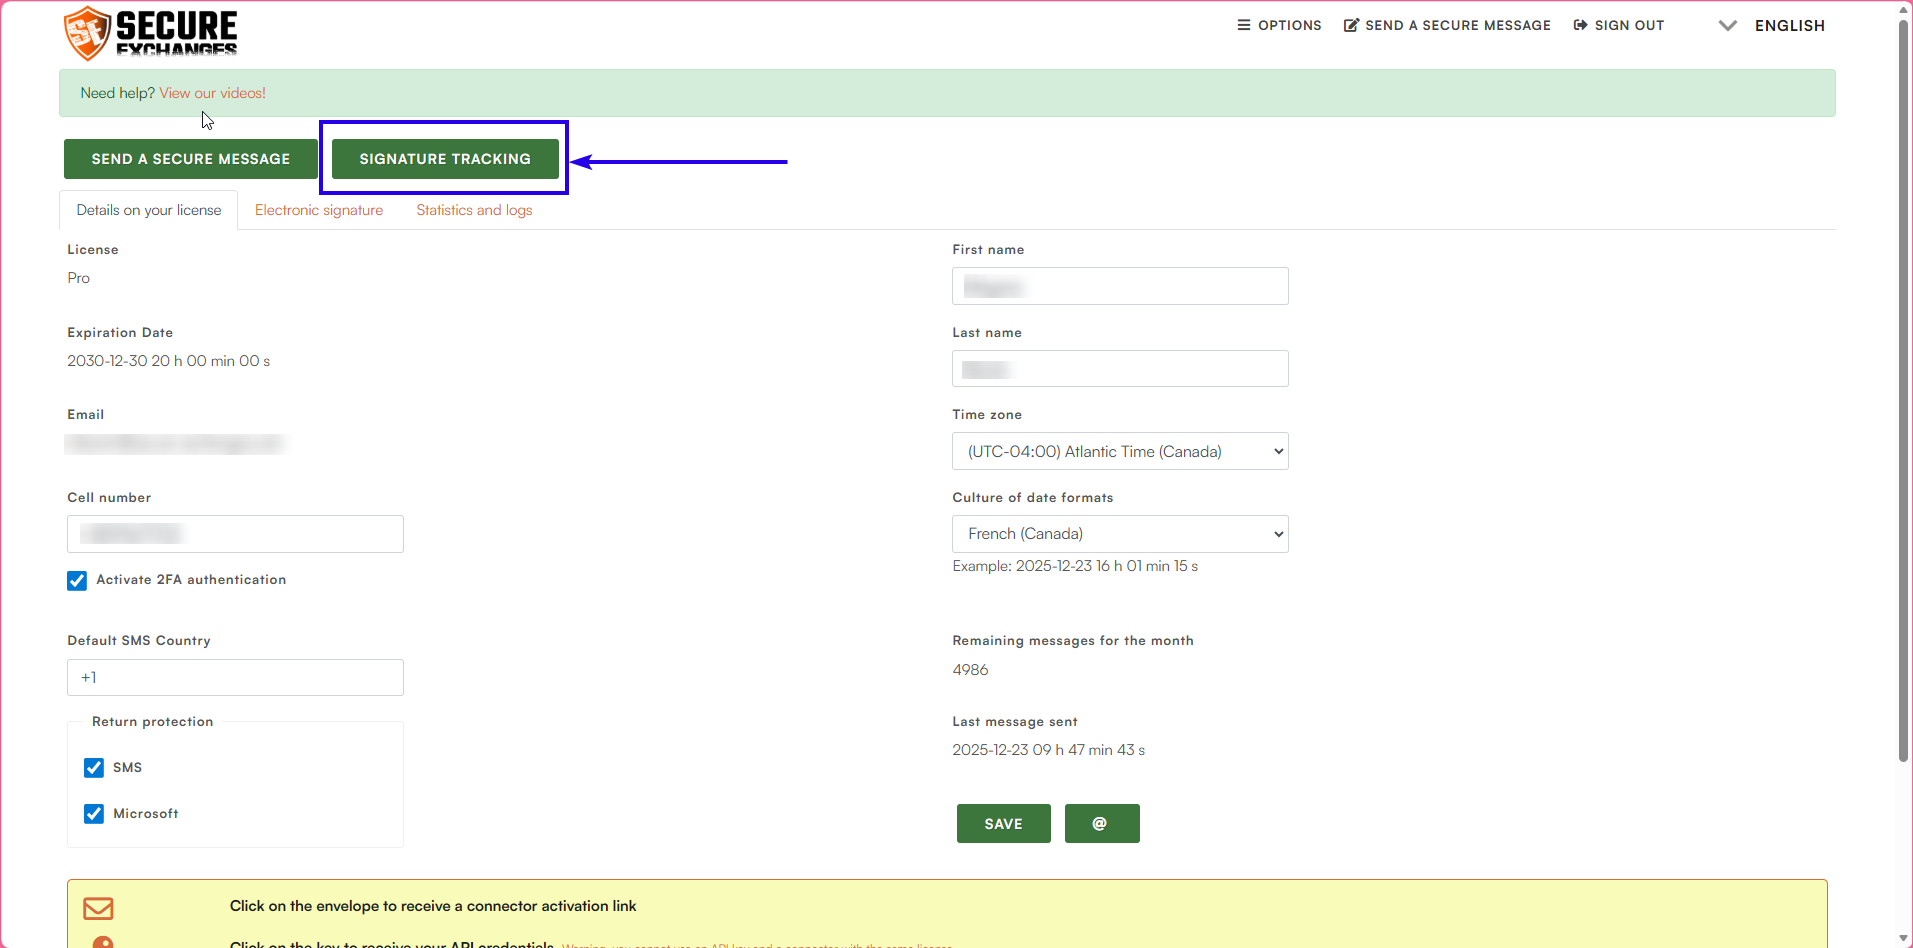
Task: Click the Cell number field
Action: coord(235,534)
